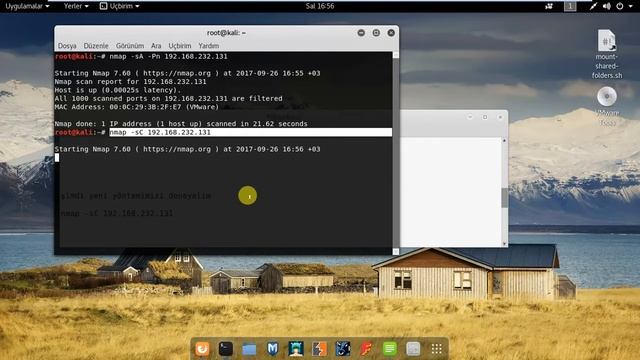Image resolution: width=640 pixels, height=360 pixels.
Task: Click the clock Sal 16:56
Action: point(320,6)
